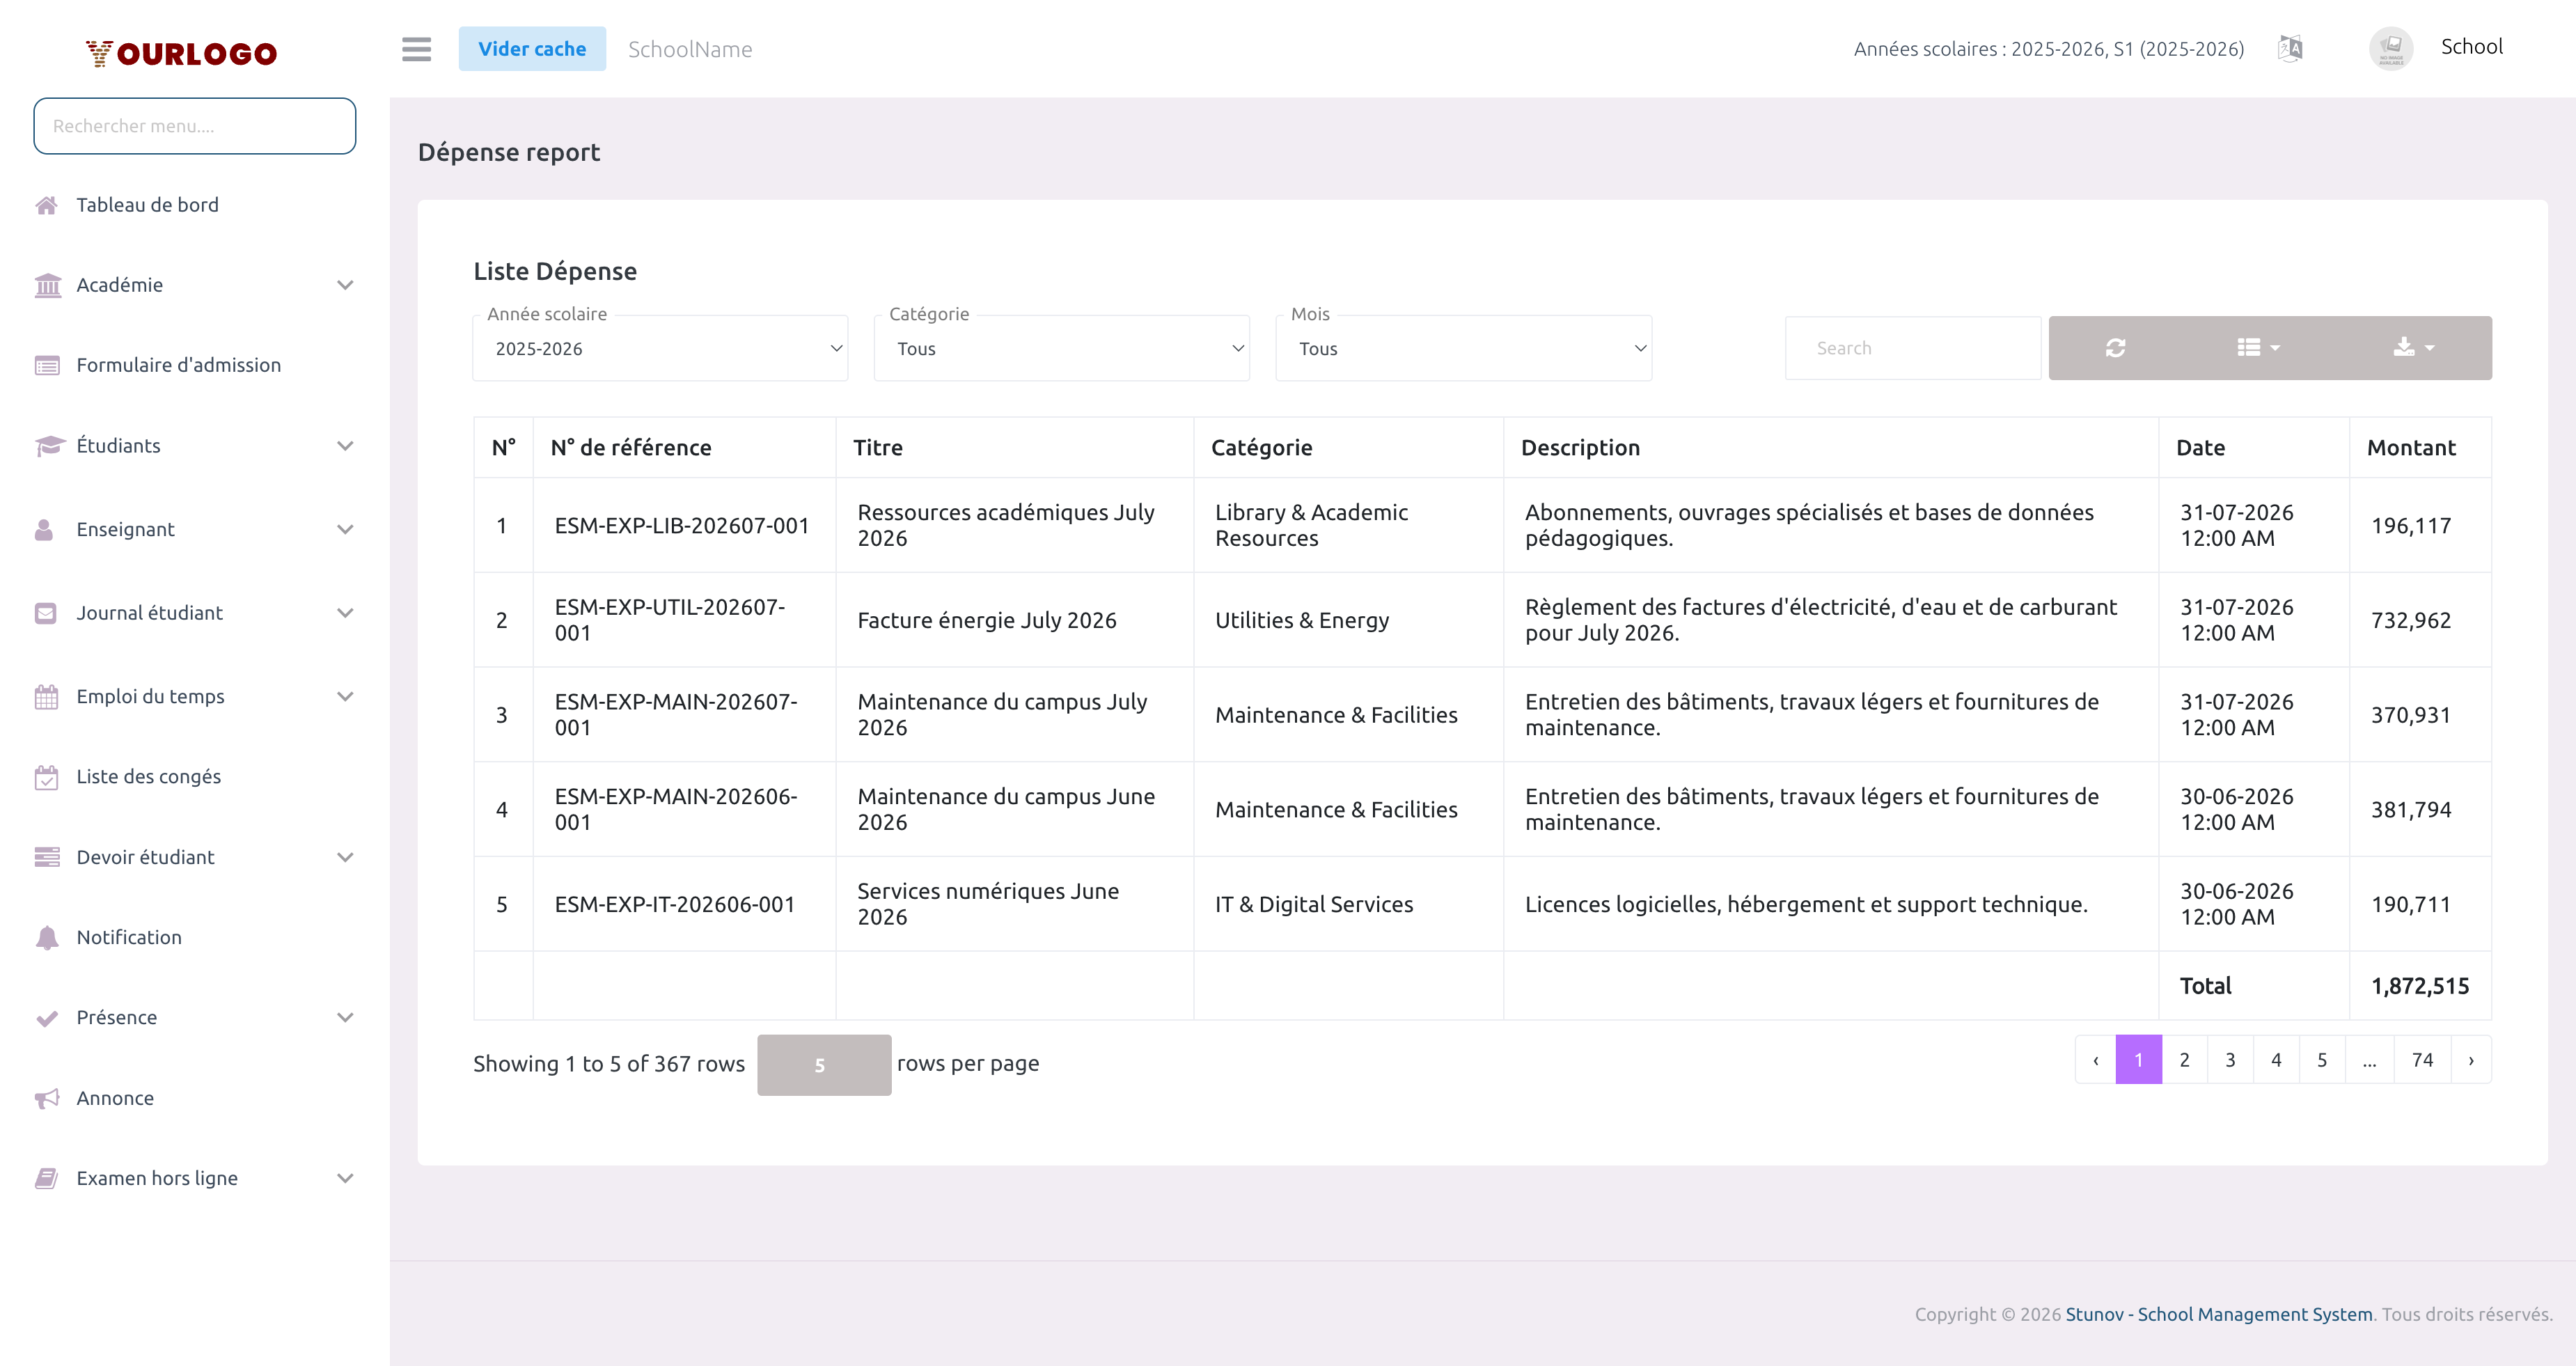Go to pagination page 74
Viewport: 2576px width, 1366px height.
pyautogui.click(x=2422, y=1060)
